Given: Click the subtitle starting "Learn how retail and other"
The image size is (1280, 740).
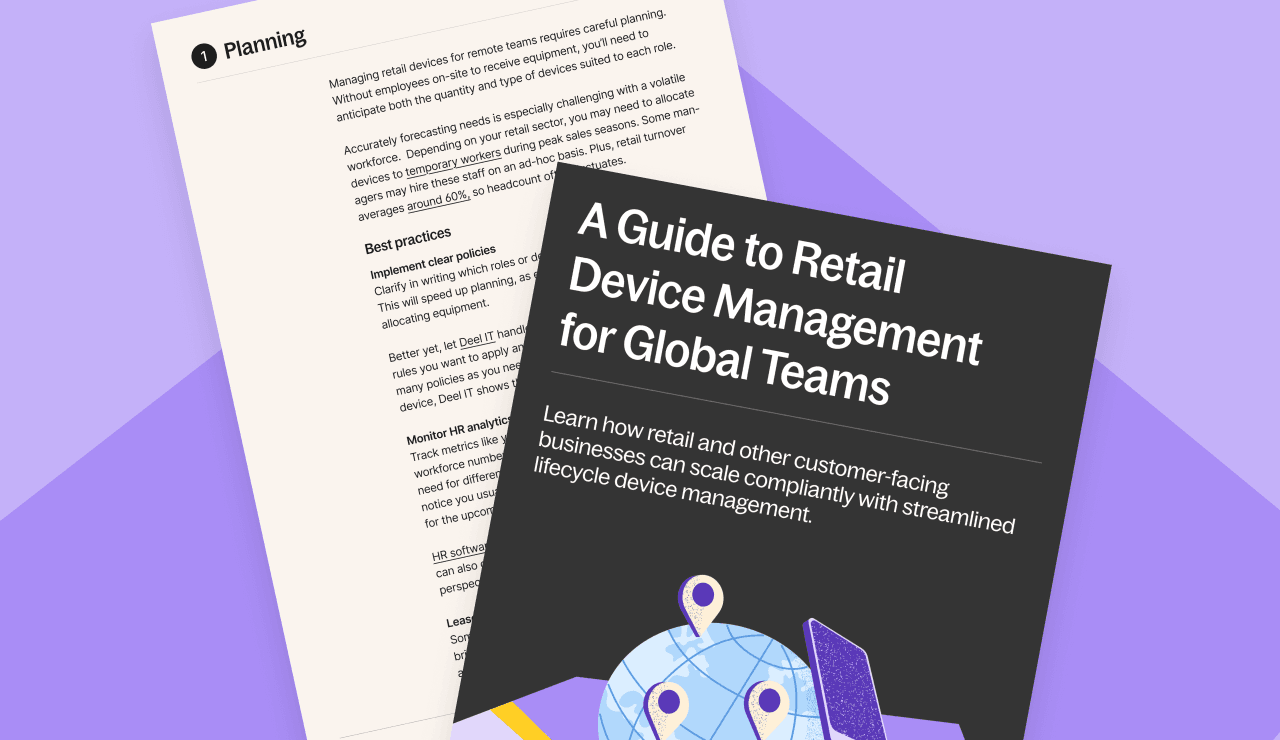Looking at the screenshot, I should (x=775, y=467).
